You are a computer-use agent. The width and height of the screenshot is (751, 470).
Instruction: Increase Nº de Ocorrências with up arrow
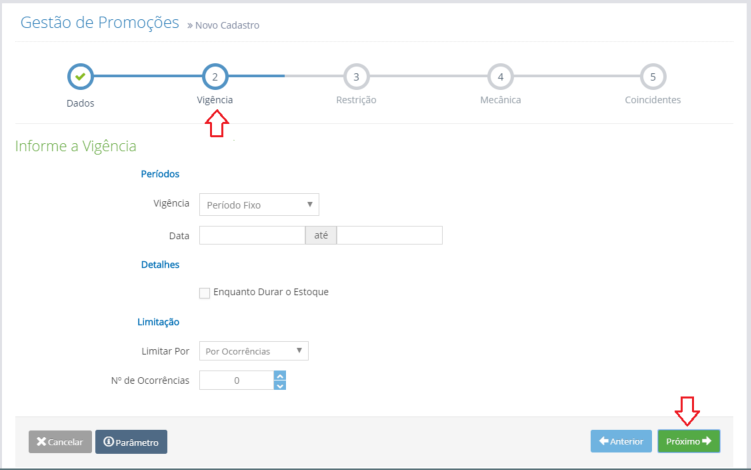(x=280, y=376)
